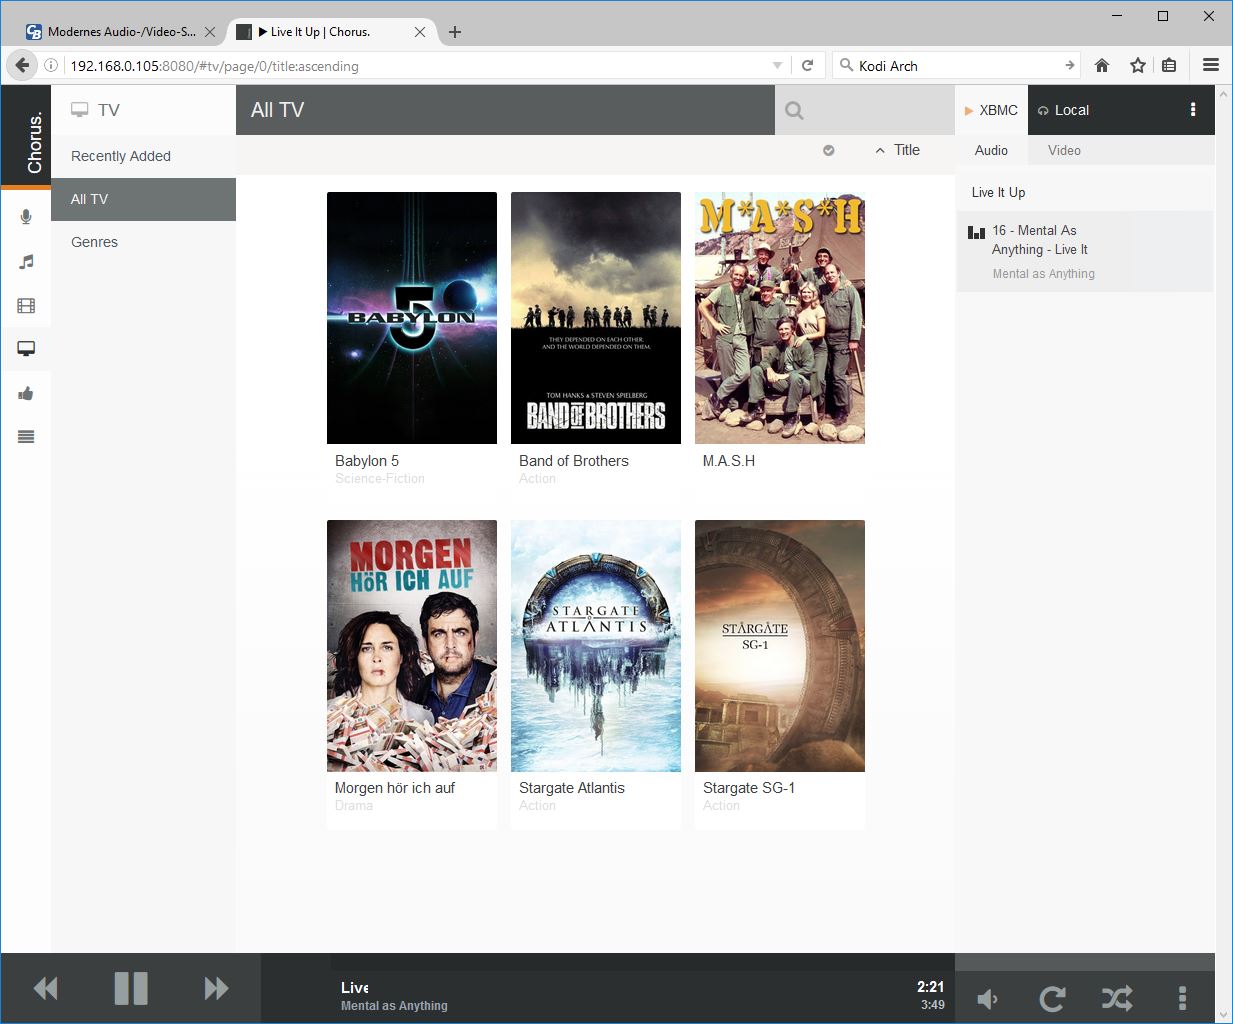This screenshot has width=1233, height=1024.
Task: Open the Stargate Atlantis poster
Action: (x=596, y=646)
